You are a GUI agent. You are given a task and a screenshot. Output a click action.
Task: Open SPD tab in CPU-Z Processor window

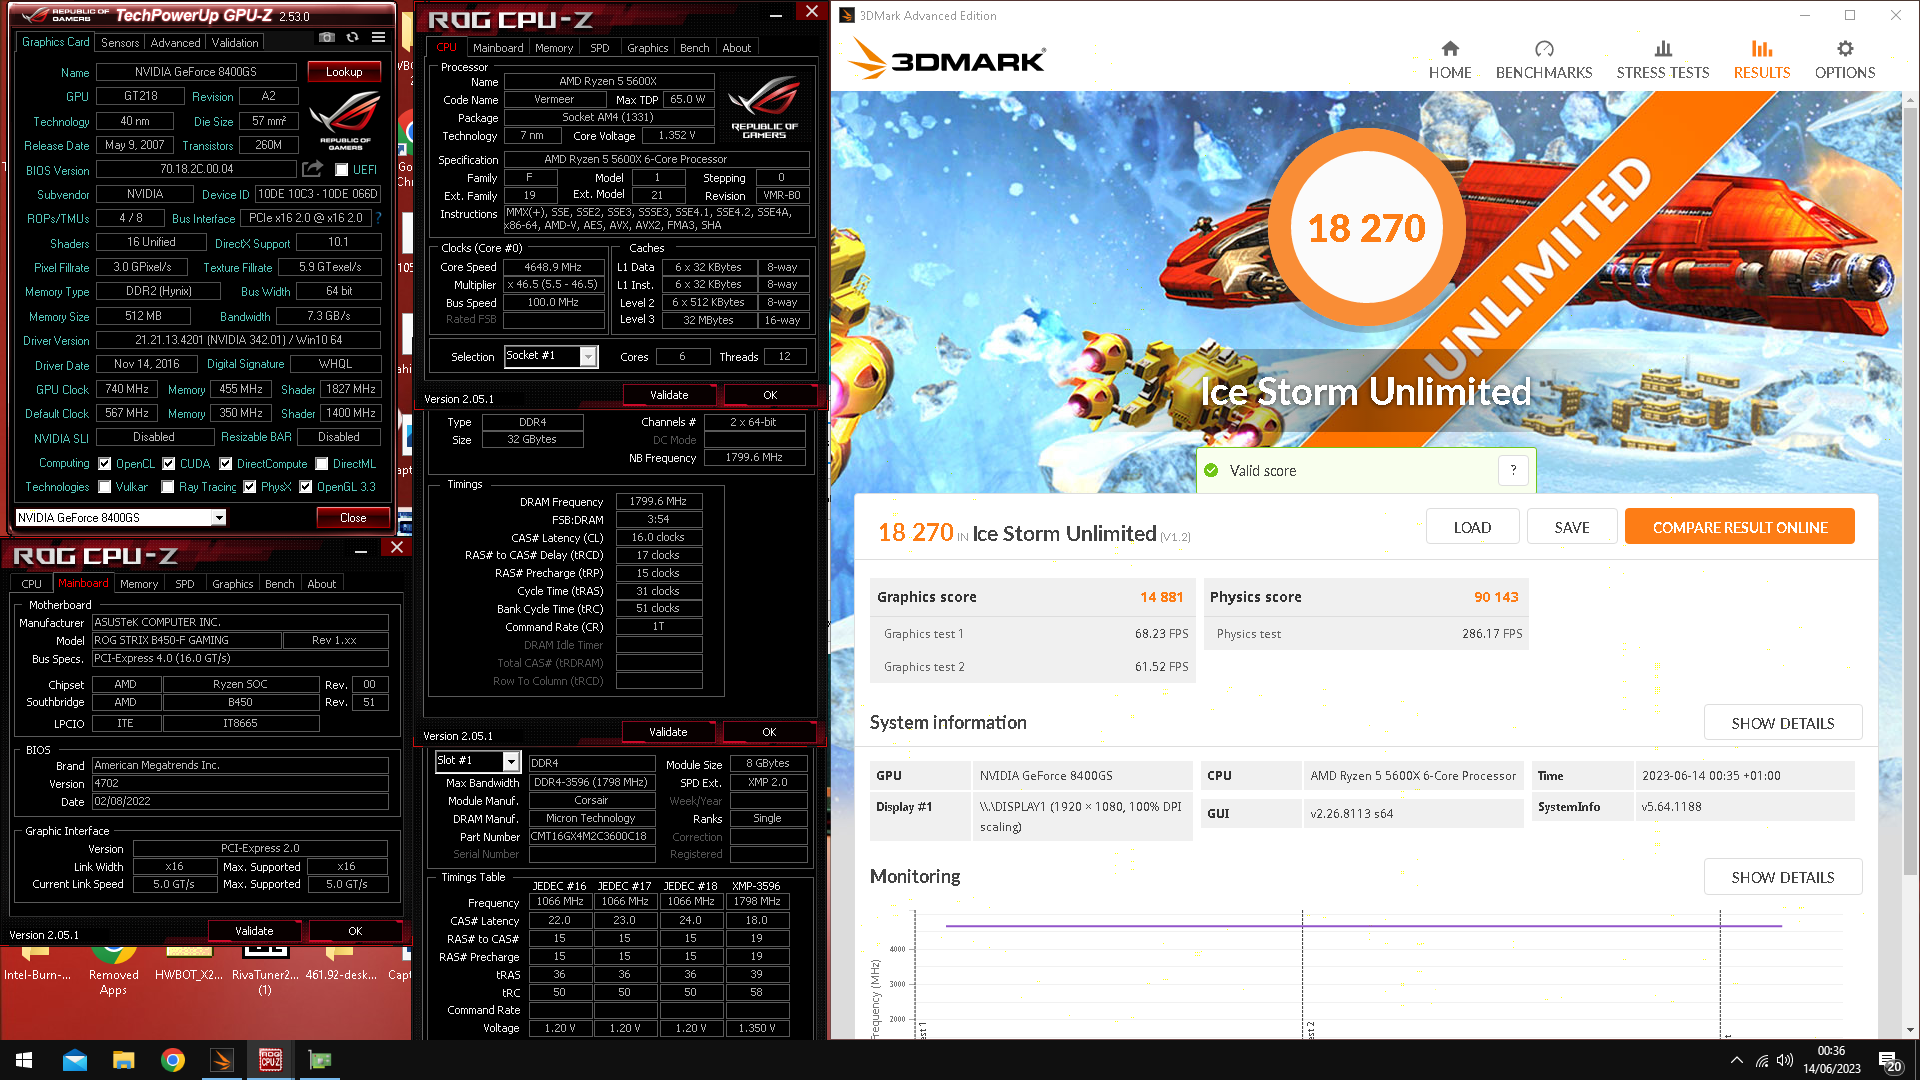pyautogui.click(x=599, y=48)
